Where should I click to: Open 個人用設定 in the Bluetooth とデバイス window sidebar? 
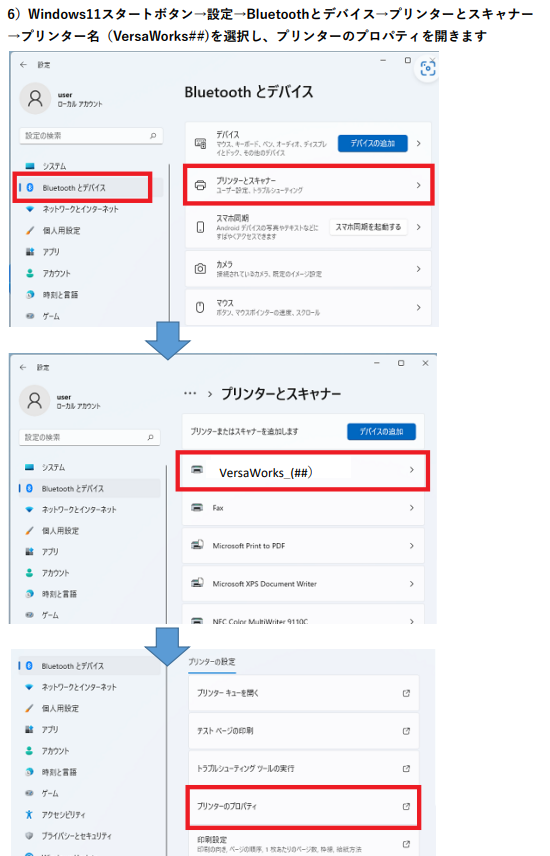tap(54, 230)
